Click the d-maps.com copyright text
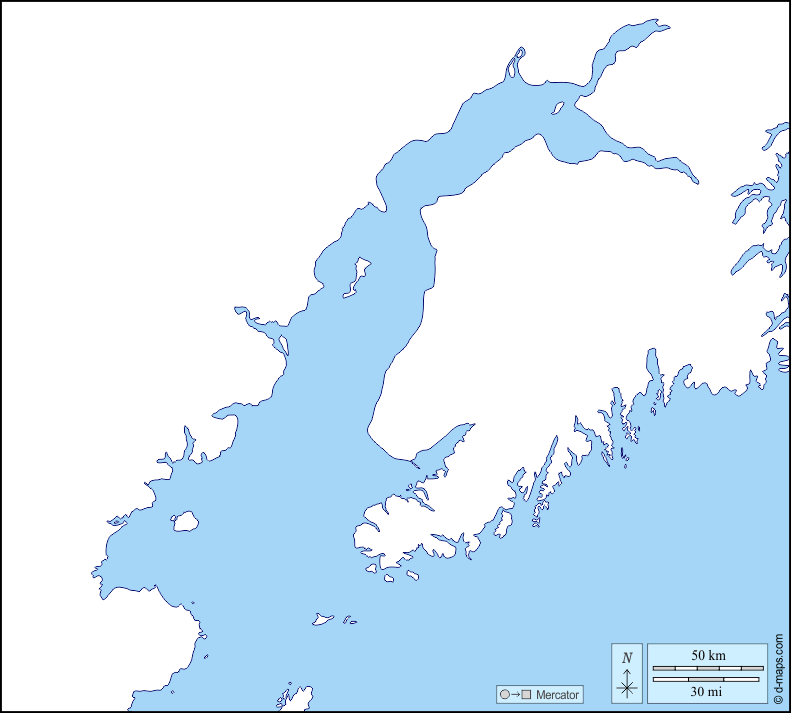The width and height of the screenshot is (791, 713). tap(779, 669)
